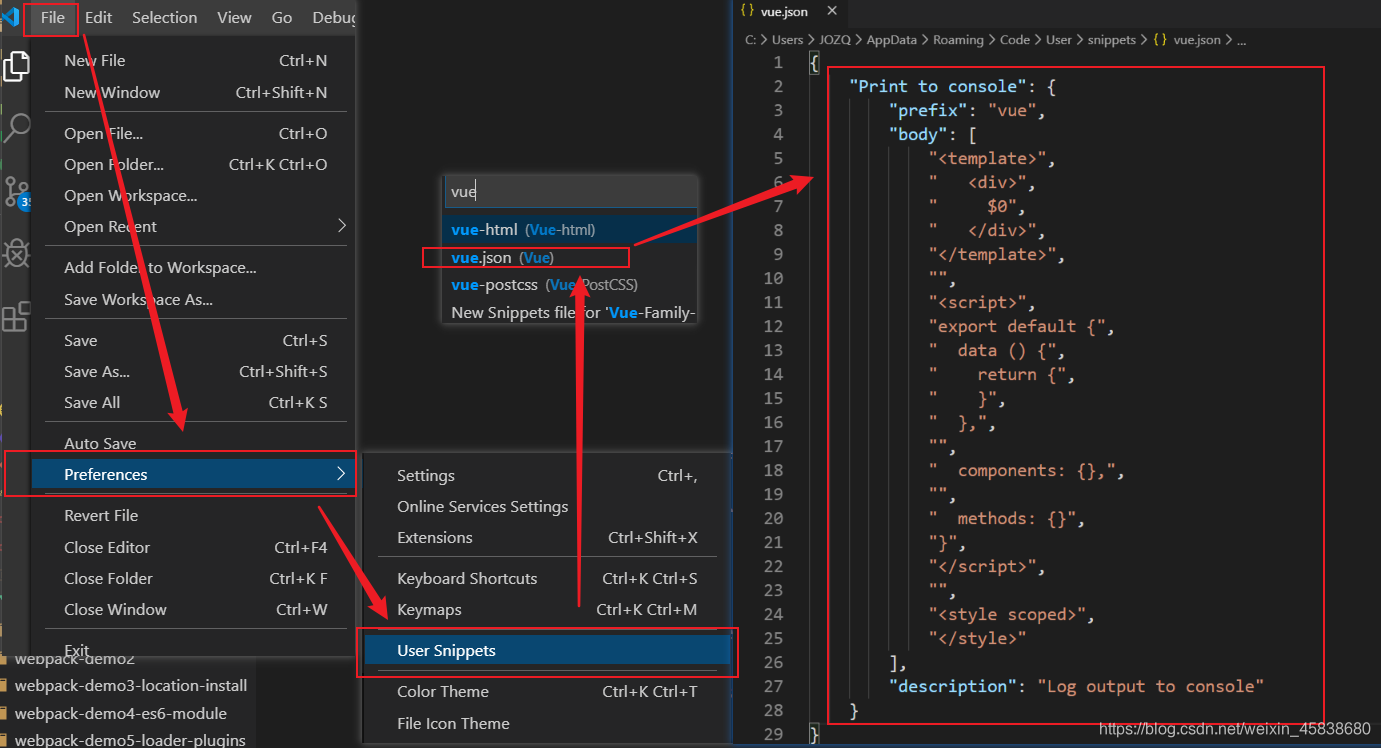This screenshot has width=1381, height=748.
Task: Click snippets in the breadcrumb path
Action: pos(1113,40)
